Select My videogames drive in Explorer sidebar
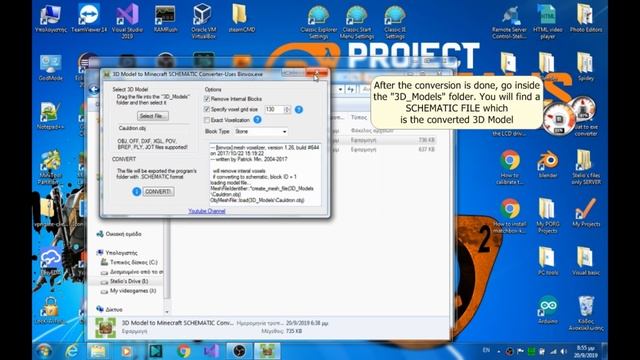Screen dimensions: 640x360 point(133,291)
